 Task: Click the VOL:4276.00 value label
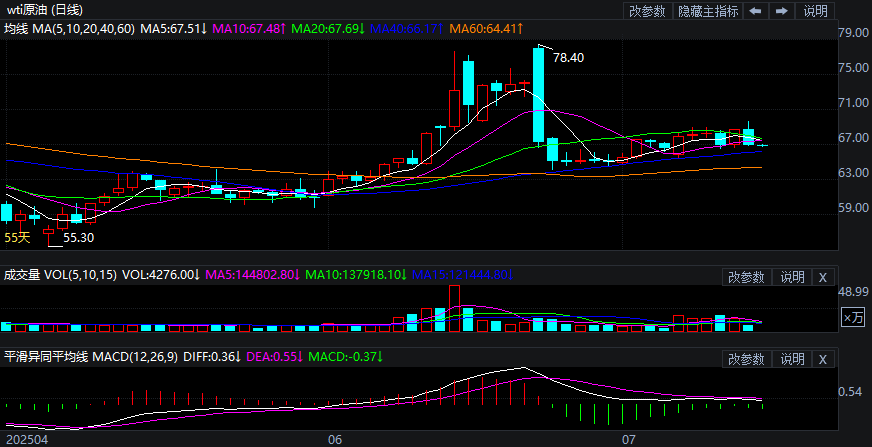[x=161, y=275]
